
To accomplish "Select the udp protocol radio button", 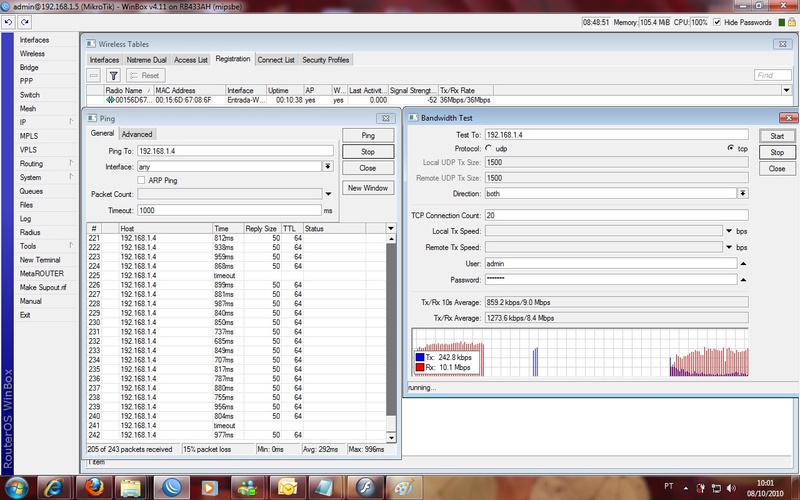I will (x=488, y=148).
